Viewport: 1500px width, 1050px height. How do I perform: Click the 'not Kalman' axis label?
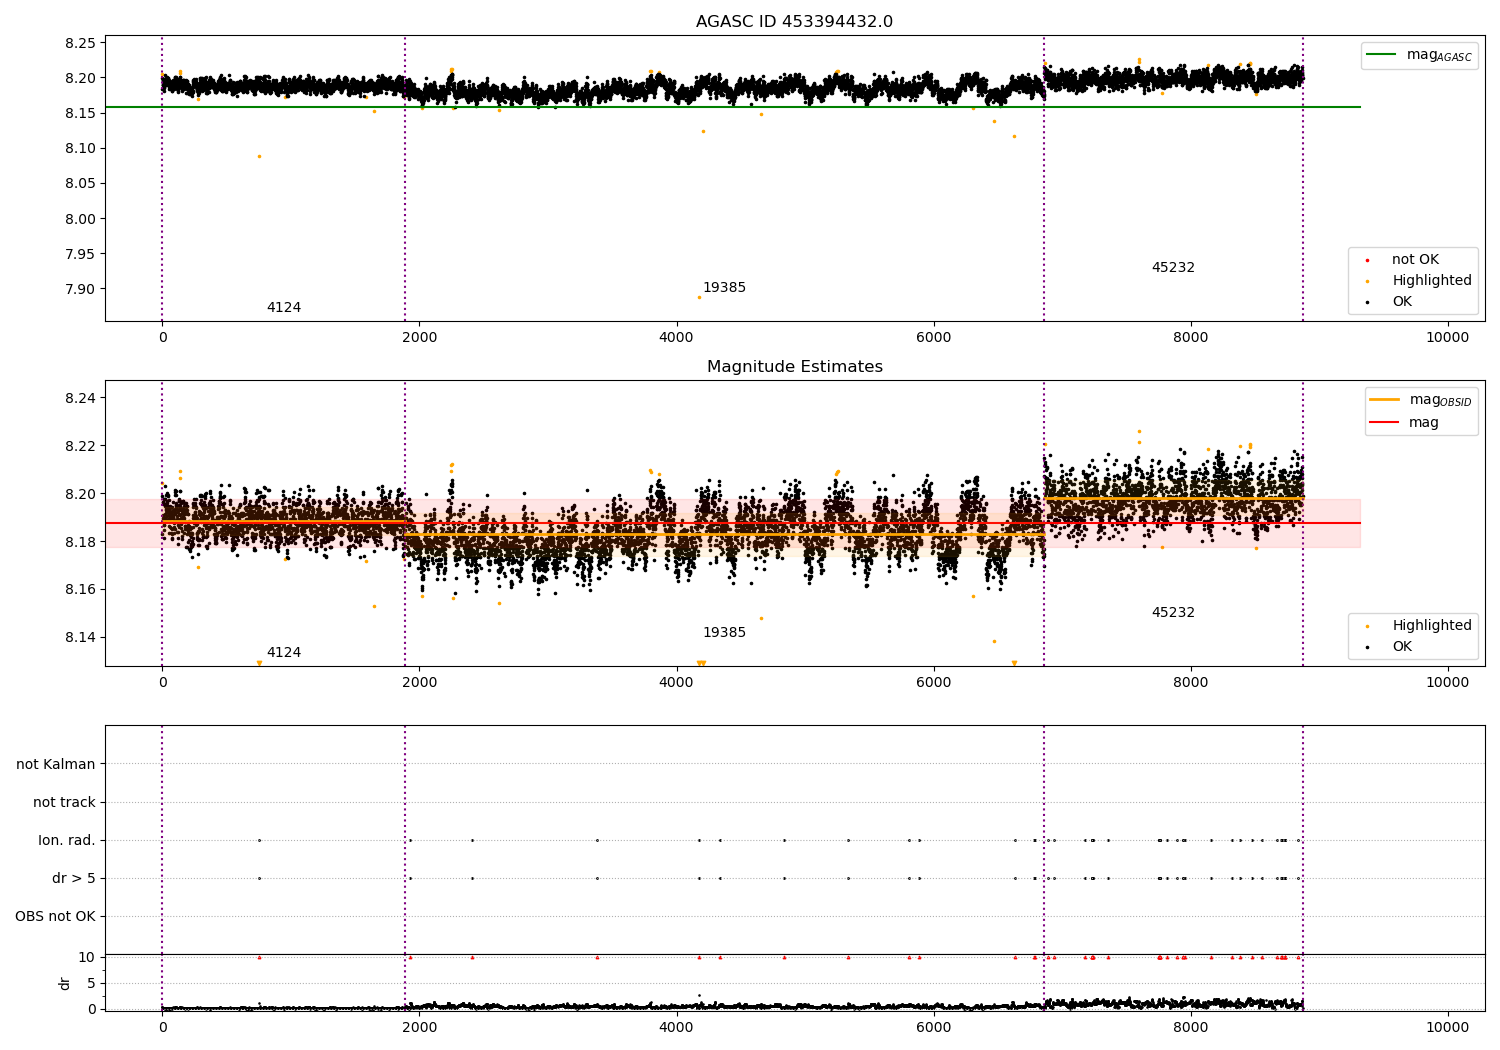point(56,764)
